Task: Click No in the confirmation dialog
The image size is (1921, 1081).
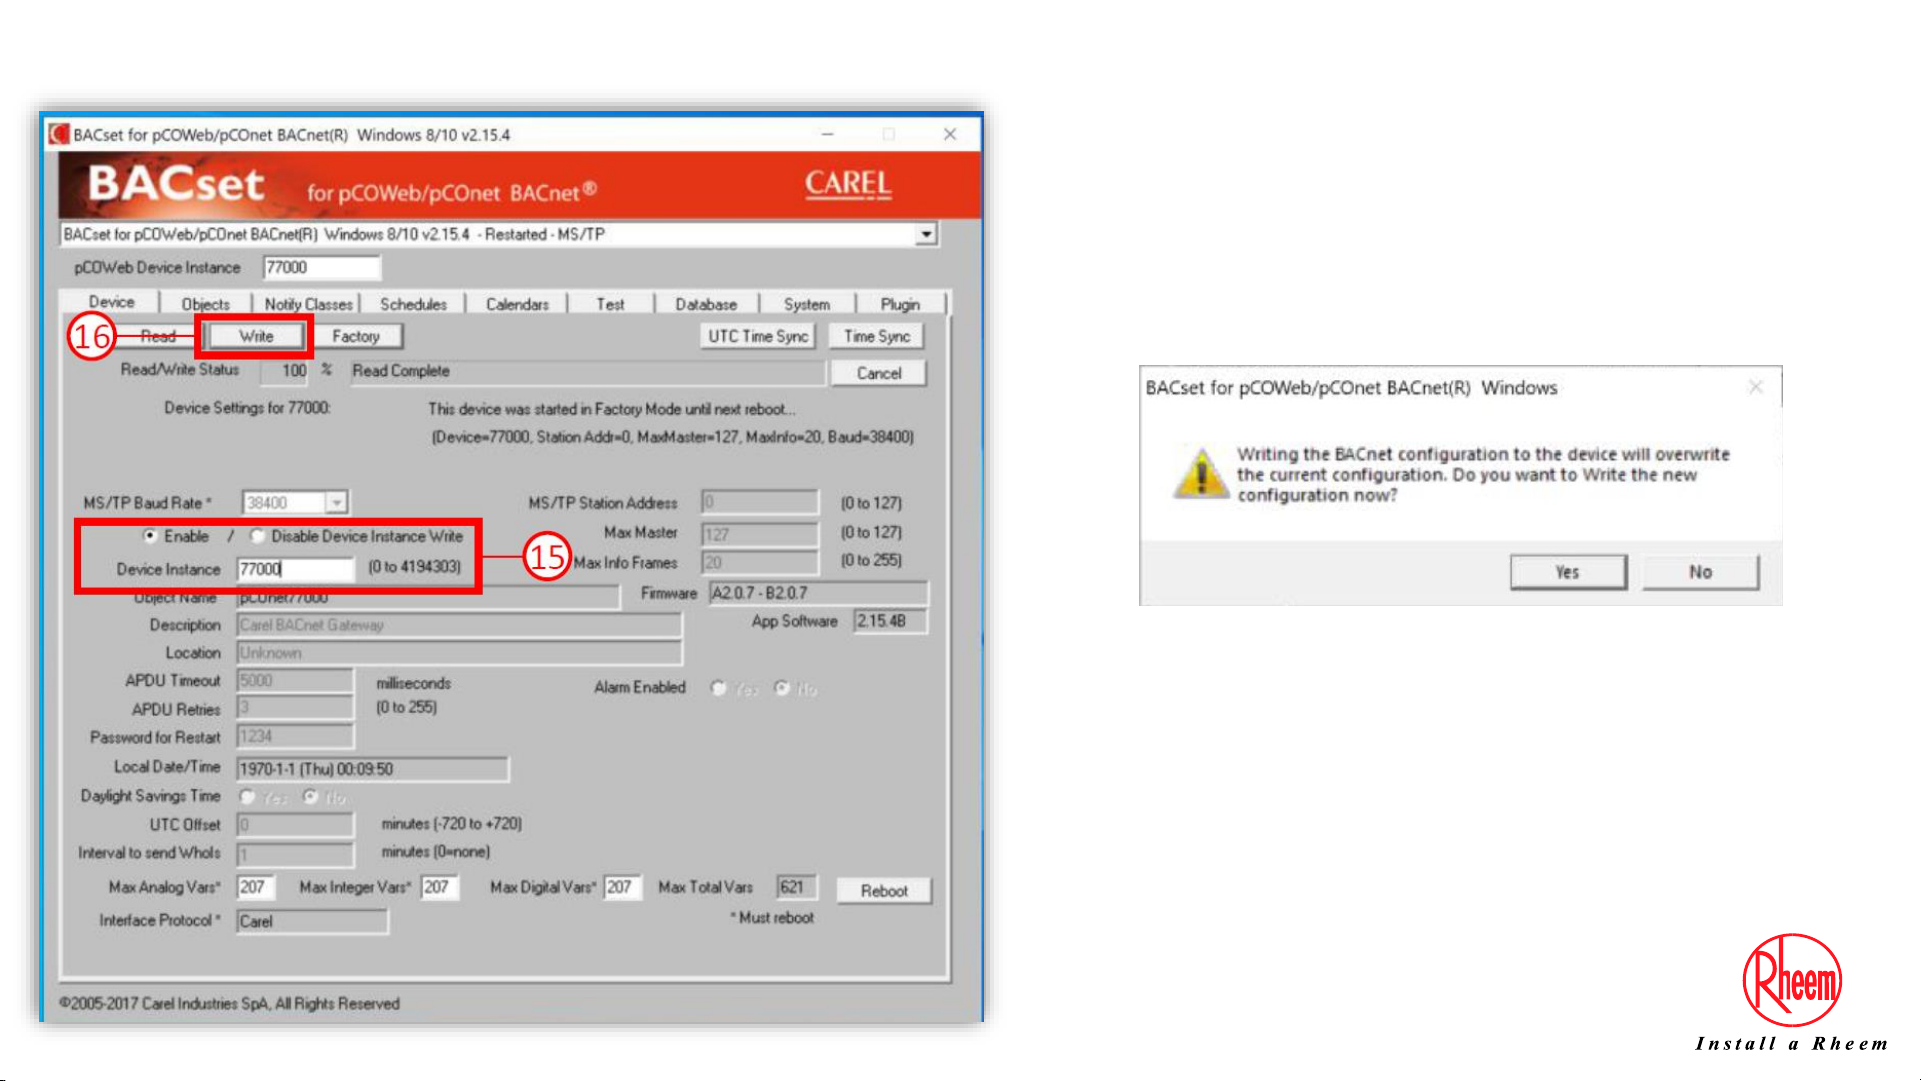Action: coord(1700,572)
